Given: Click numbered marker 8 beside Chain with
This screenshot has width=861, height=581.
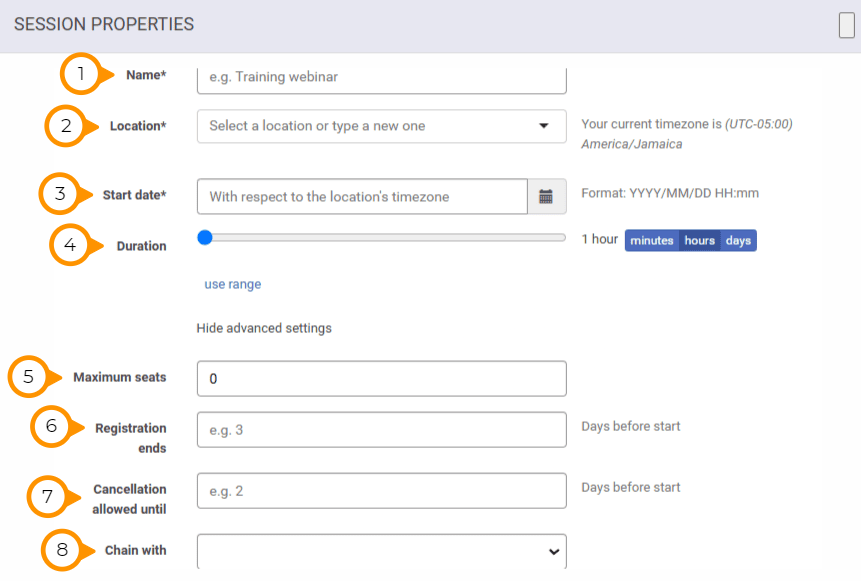Looking at the screenshot, I should pos(62,550).
